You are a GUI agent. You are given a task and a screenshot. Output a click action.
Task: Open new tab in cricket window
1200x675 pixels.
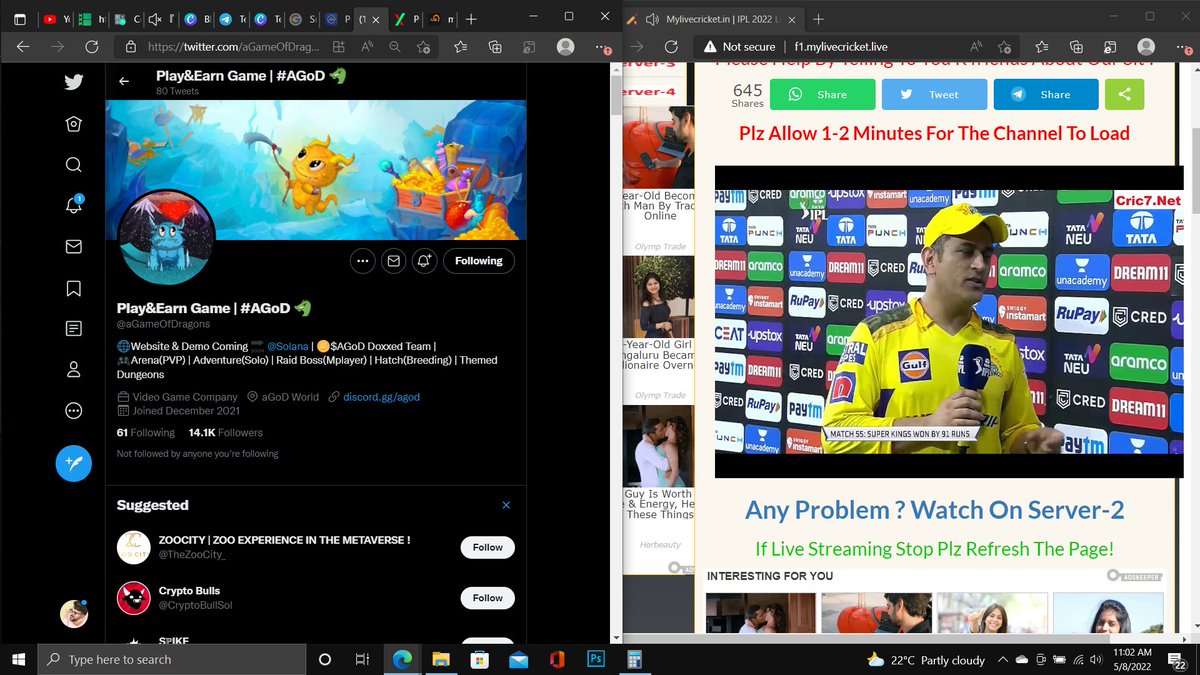(818, 19)
